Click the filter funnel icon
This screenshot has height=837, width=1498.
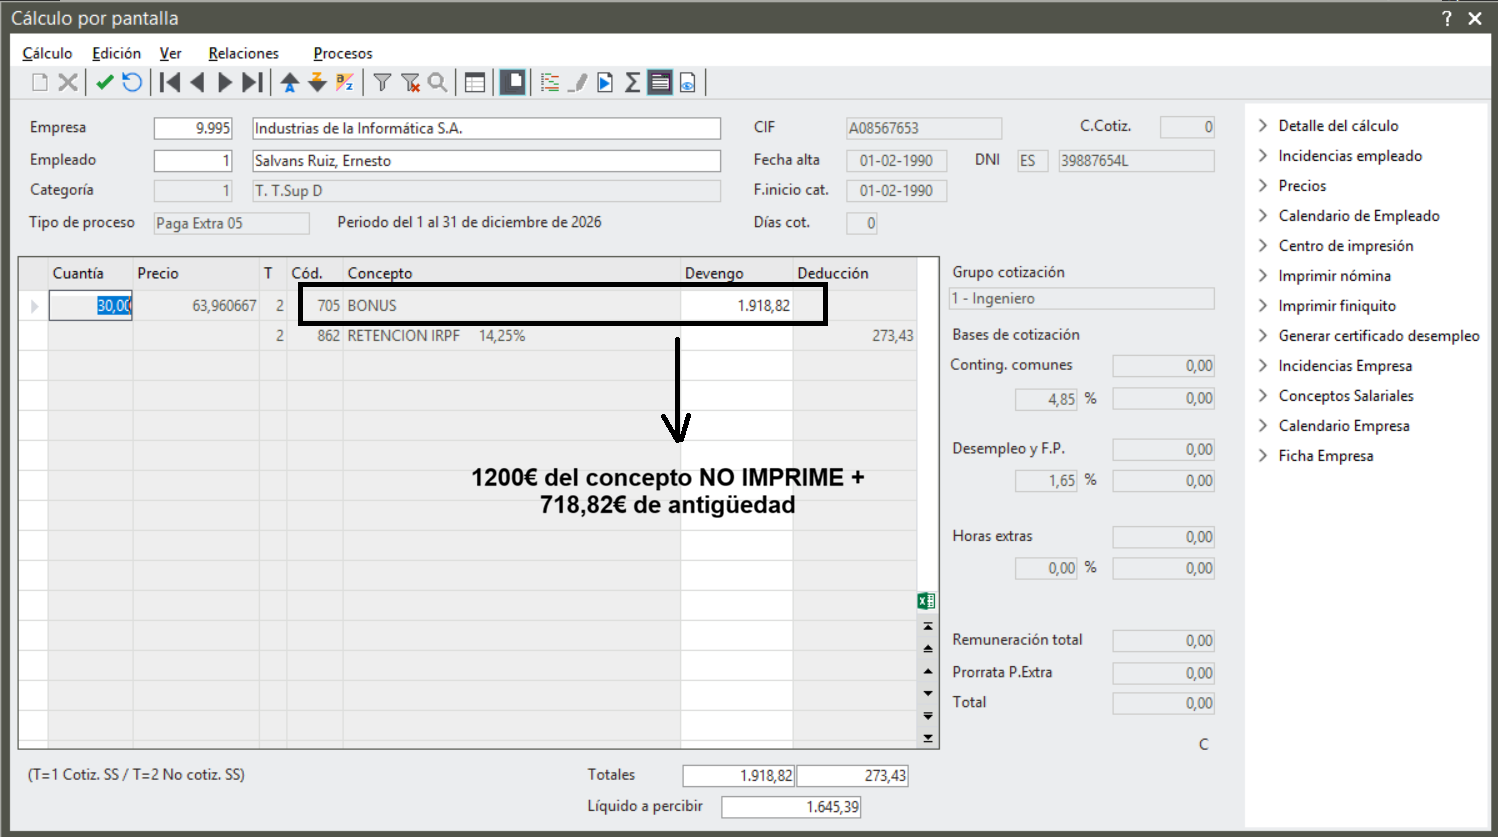pyautogui.click(x=382, y=83)
